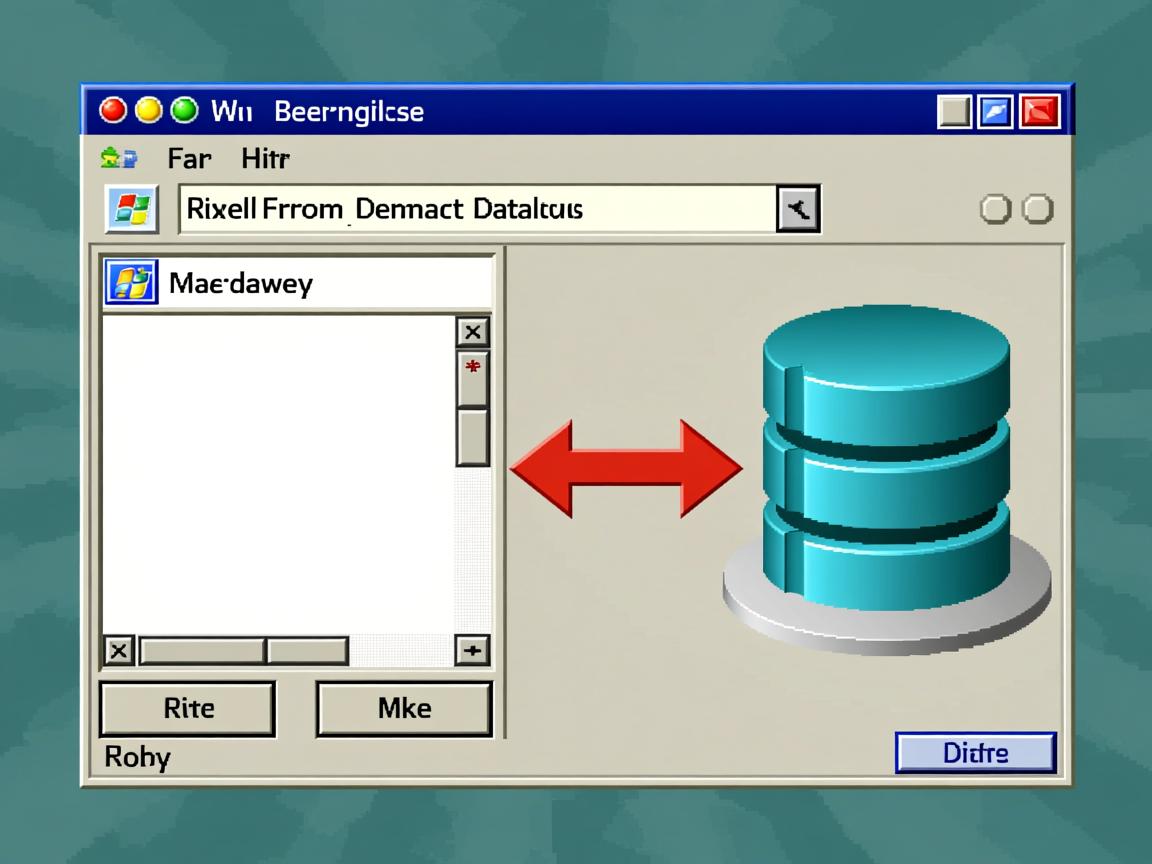Image resolution: width=1152 pixels, height=864 pixels.
Task: Expand the Rixell From Demact dropdown arrow
Action: pyautogui.click(x=798, y=209)
